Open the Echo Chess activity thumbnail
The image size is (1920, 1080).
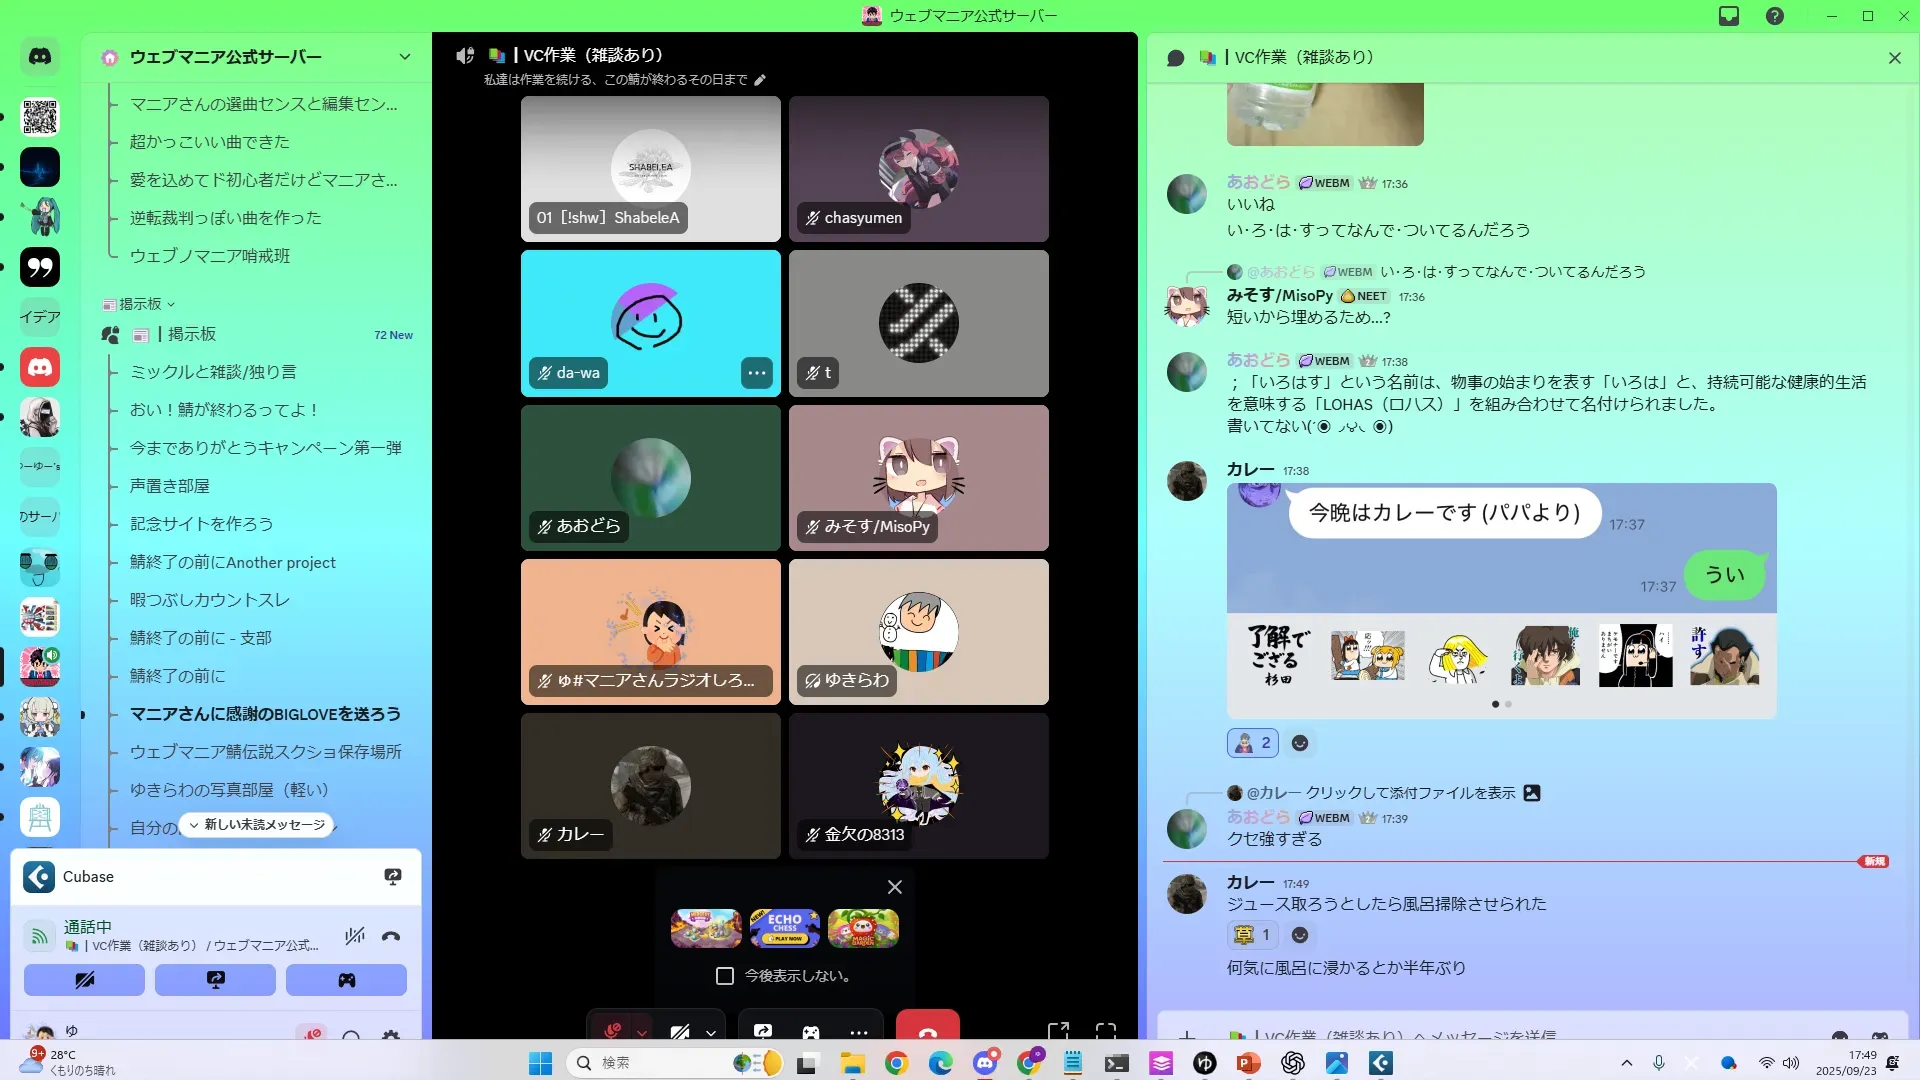point(785,928)
